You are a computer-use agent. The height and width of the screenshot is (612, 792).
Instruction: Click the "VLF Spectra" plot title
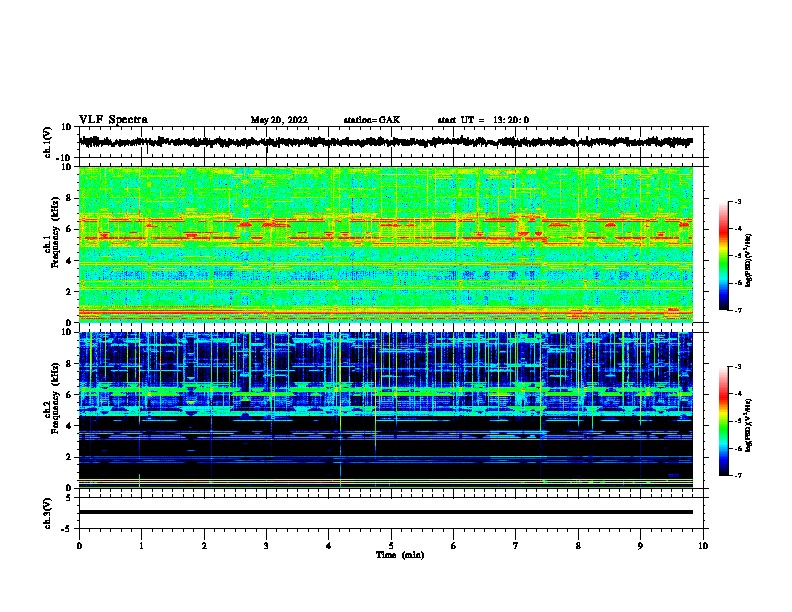[113, 120]
